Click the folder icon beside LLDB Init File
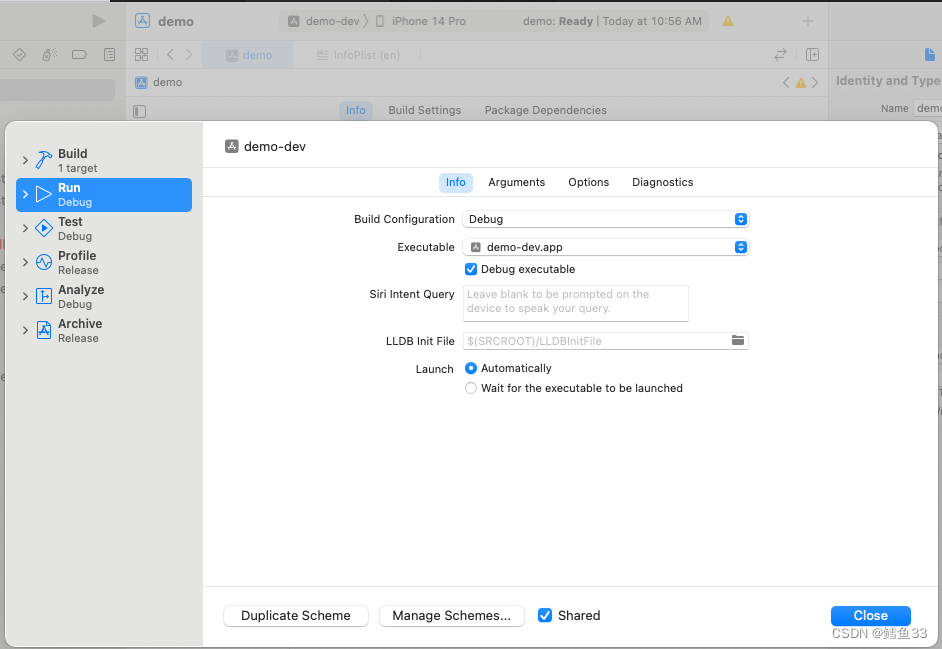 pos(738,341)
